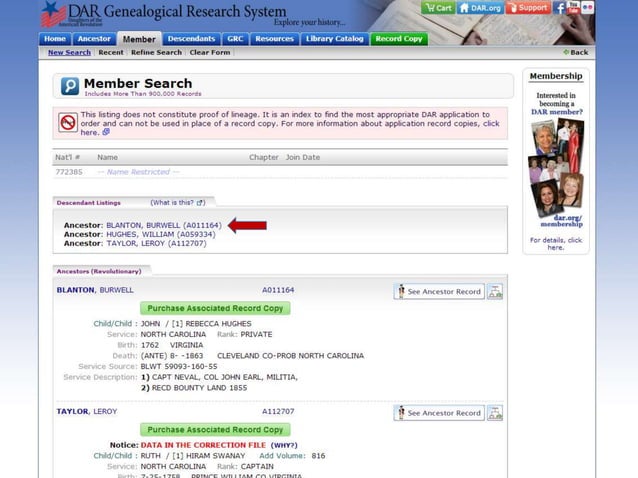Image resolution: width=638 pixels, height=478 pixels.
Task: Click the (WHY?) correction file link
Action: coord(284,445)
